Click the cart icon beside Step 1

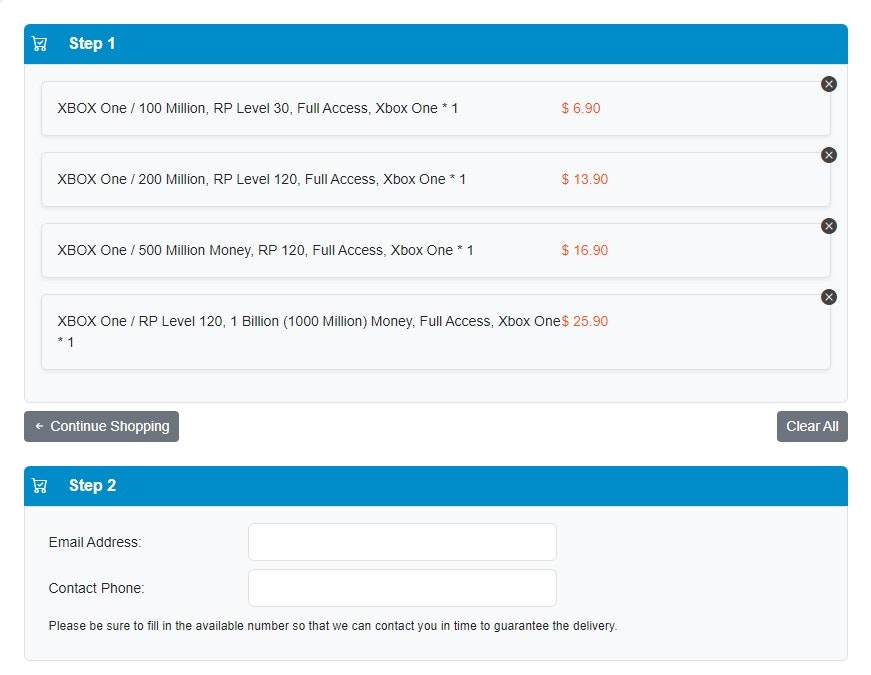39,43
